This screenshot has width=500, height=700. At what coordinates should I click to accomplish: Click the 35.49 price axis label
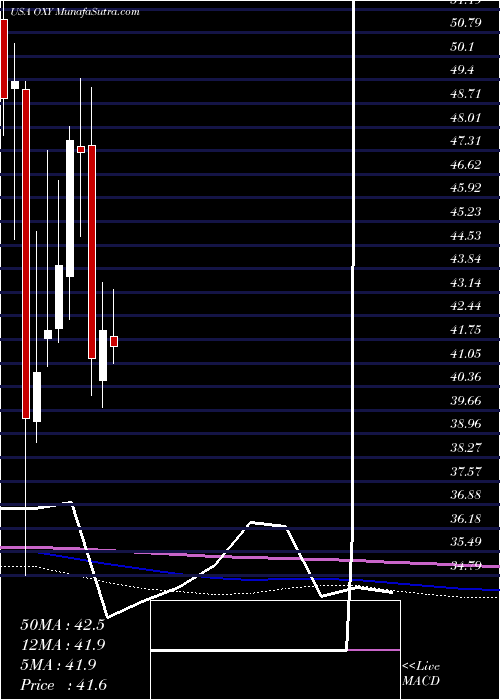pos(466,542)
